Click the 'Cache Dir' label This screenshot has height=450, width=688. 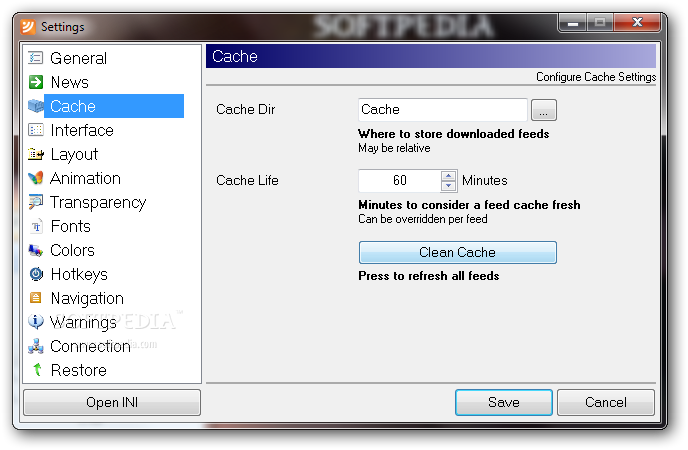[x=245, y=110]
